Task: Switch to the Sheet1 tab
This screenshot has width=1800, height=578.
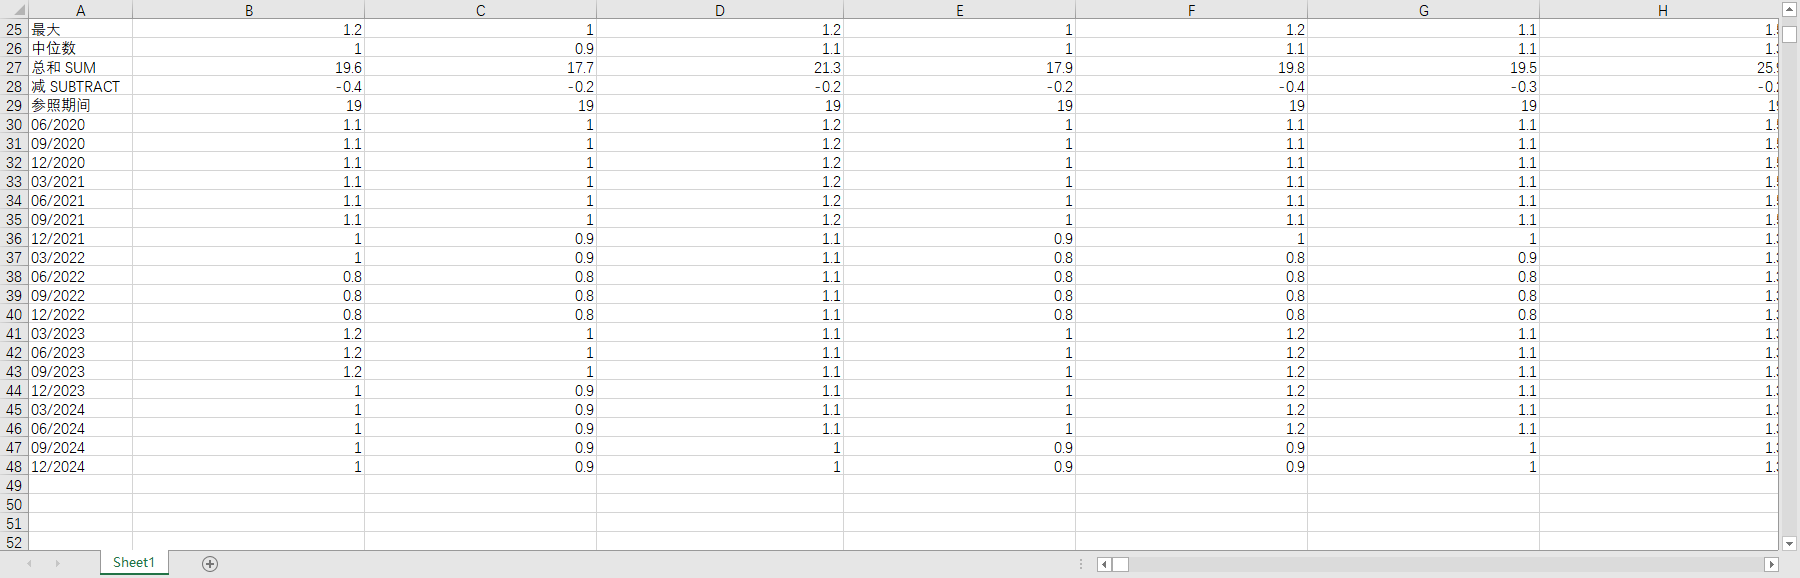Action: (x=134, y=563)
